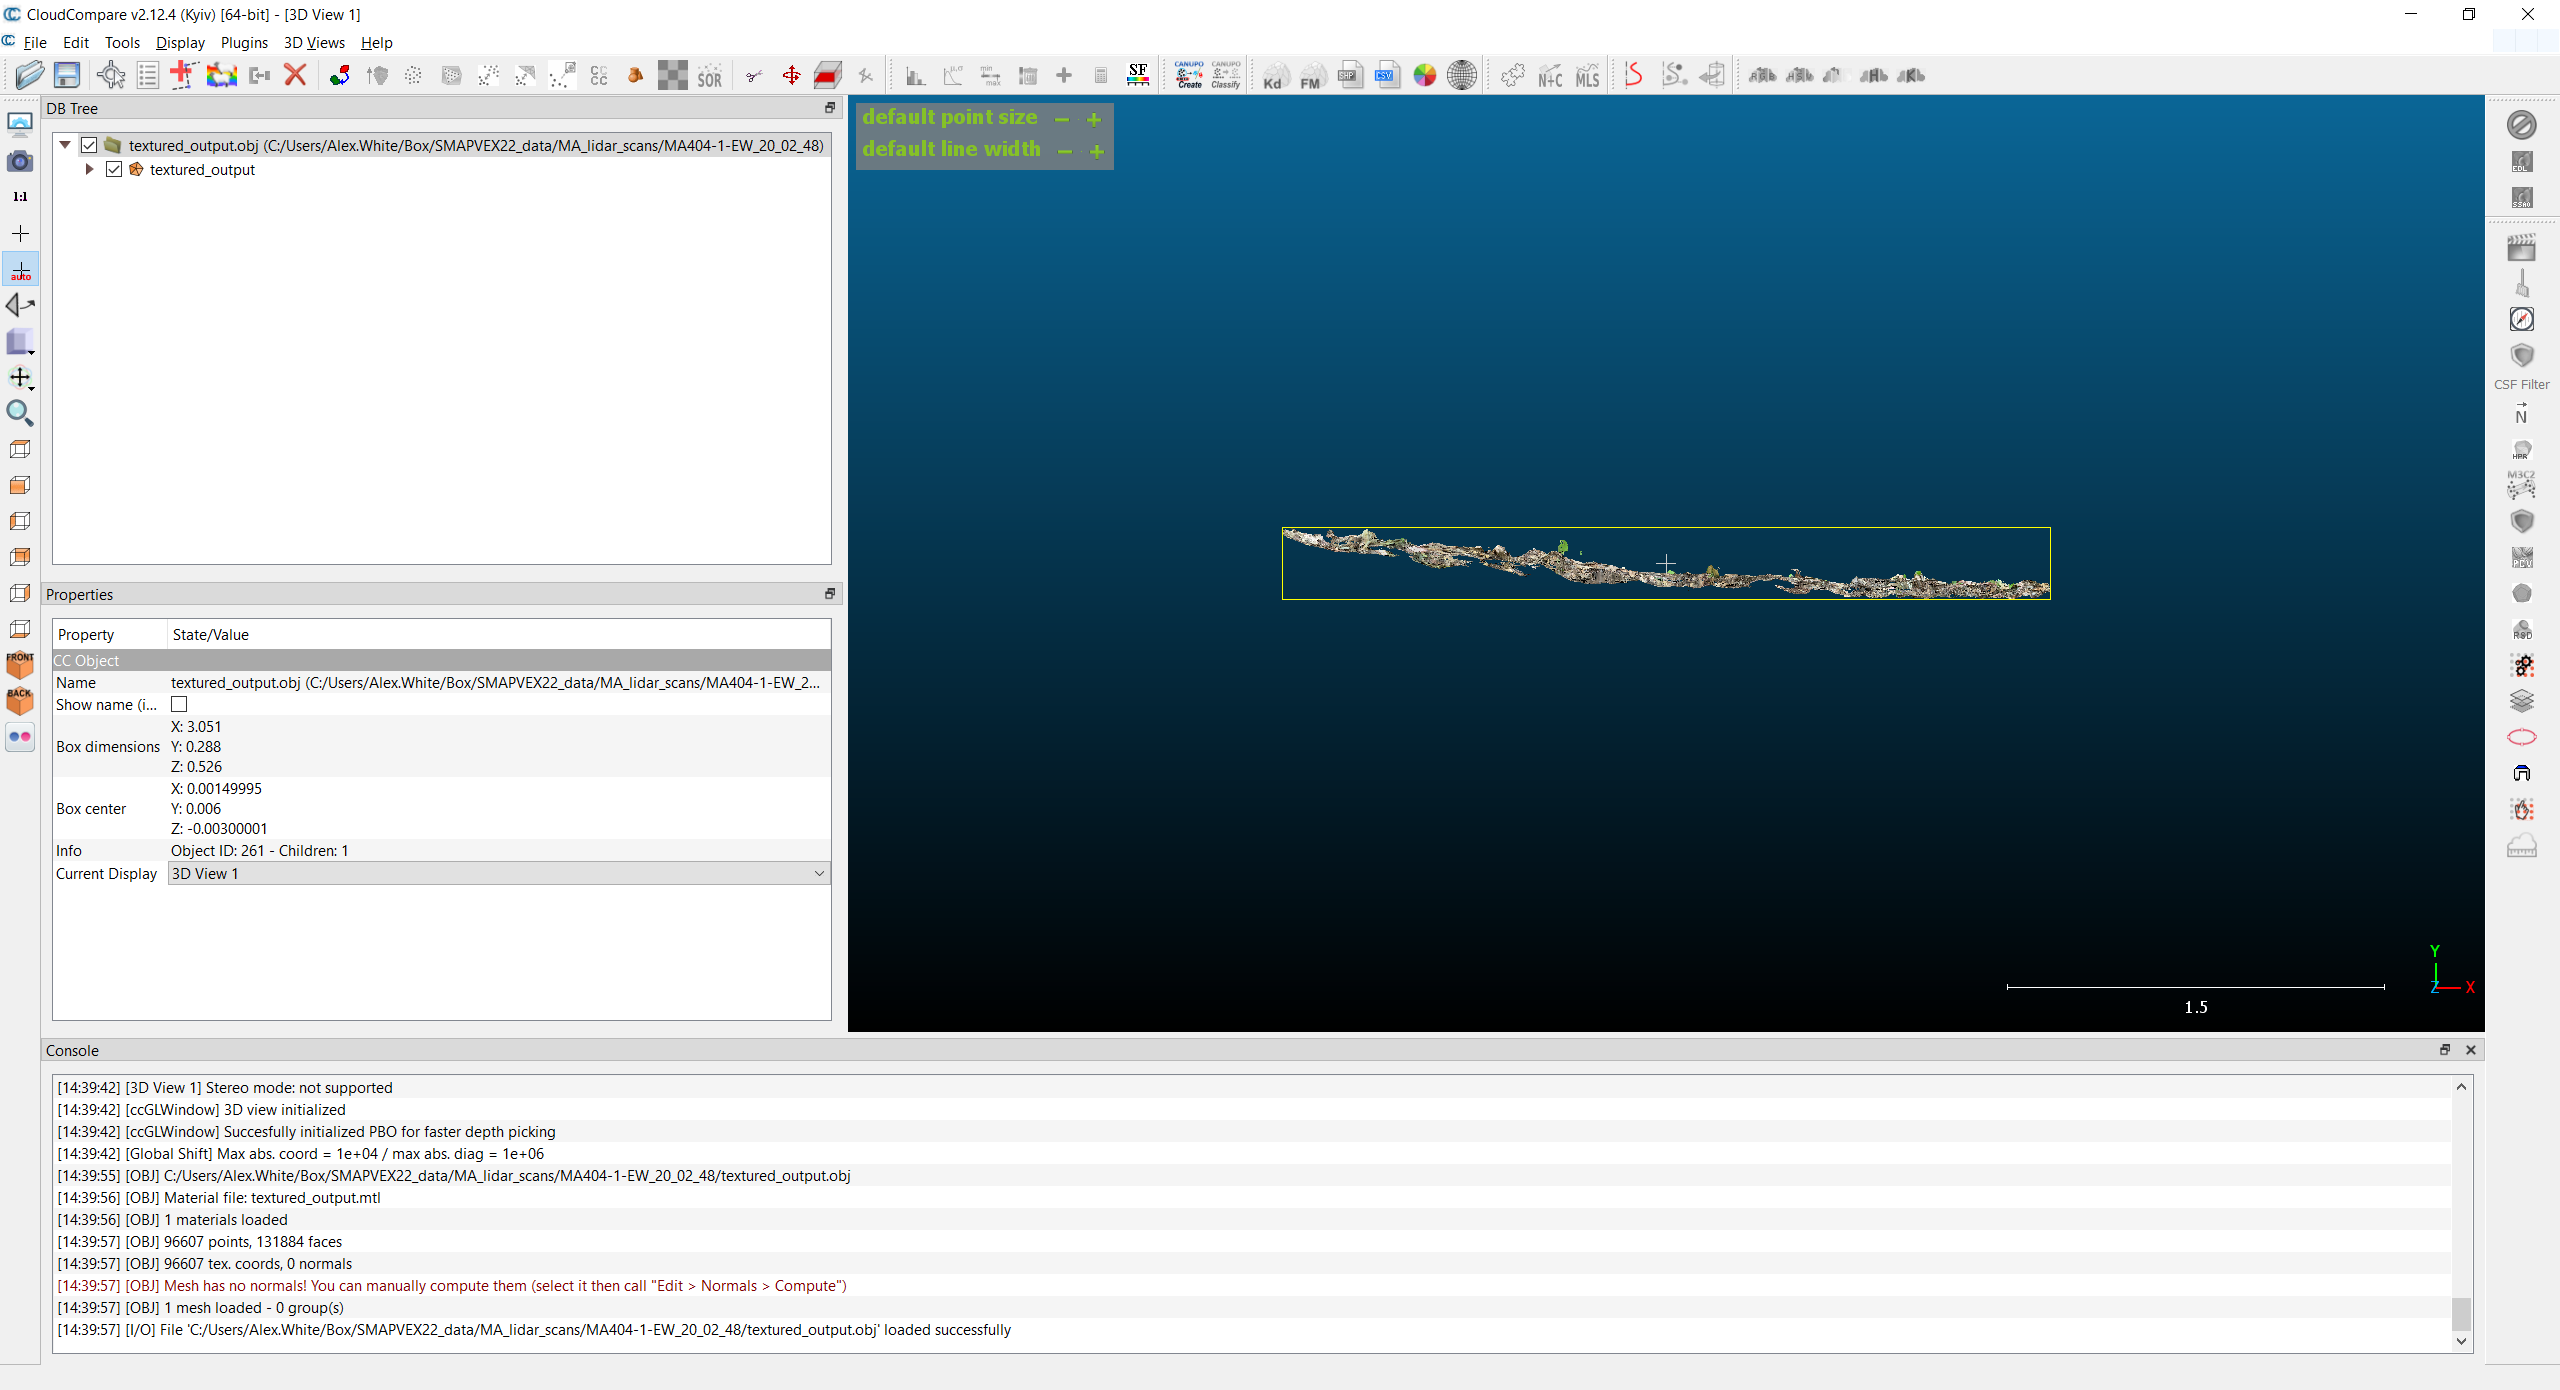Uncheck textured_output.obj root checkbox

pyautogui.click(x=90, y=145)
